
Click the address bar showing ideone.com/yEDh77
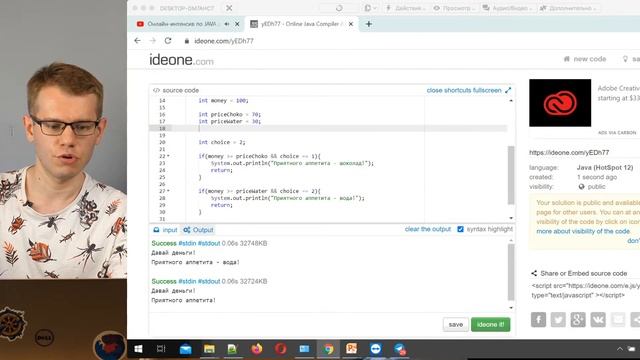[224, 41]
